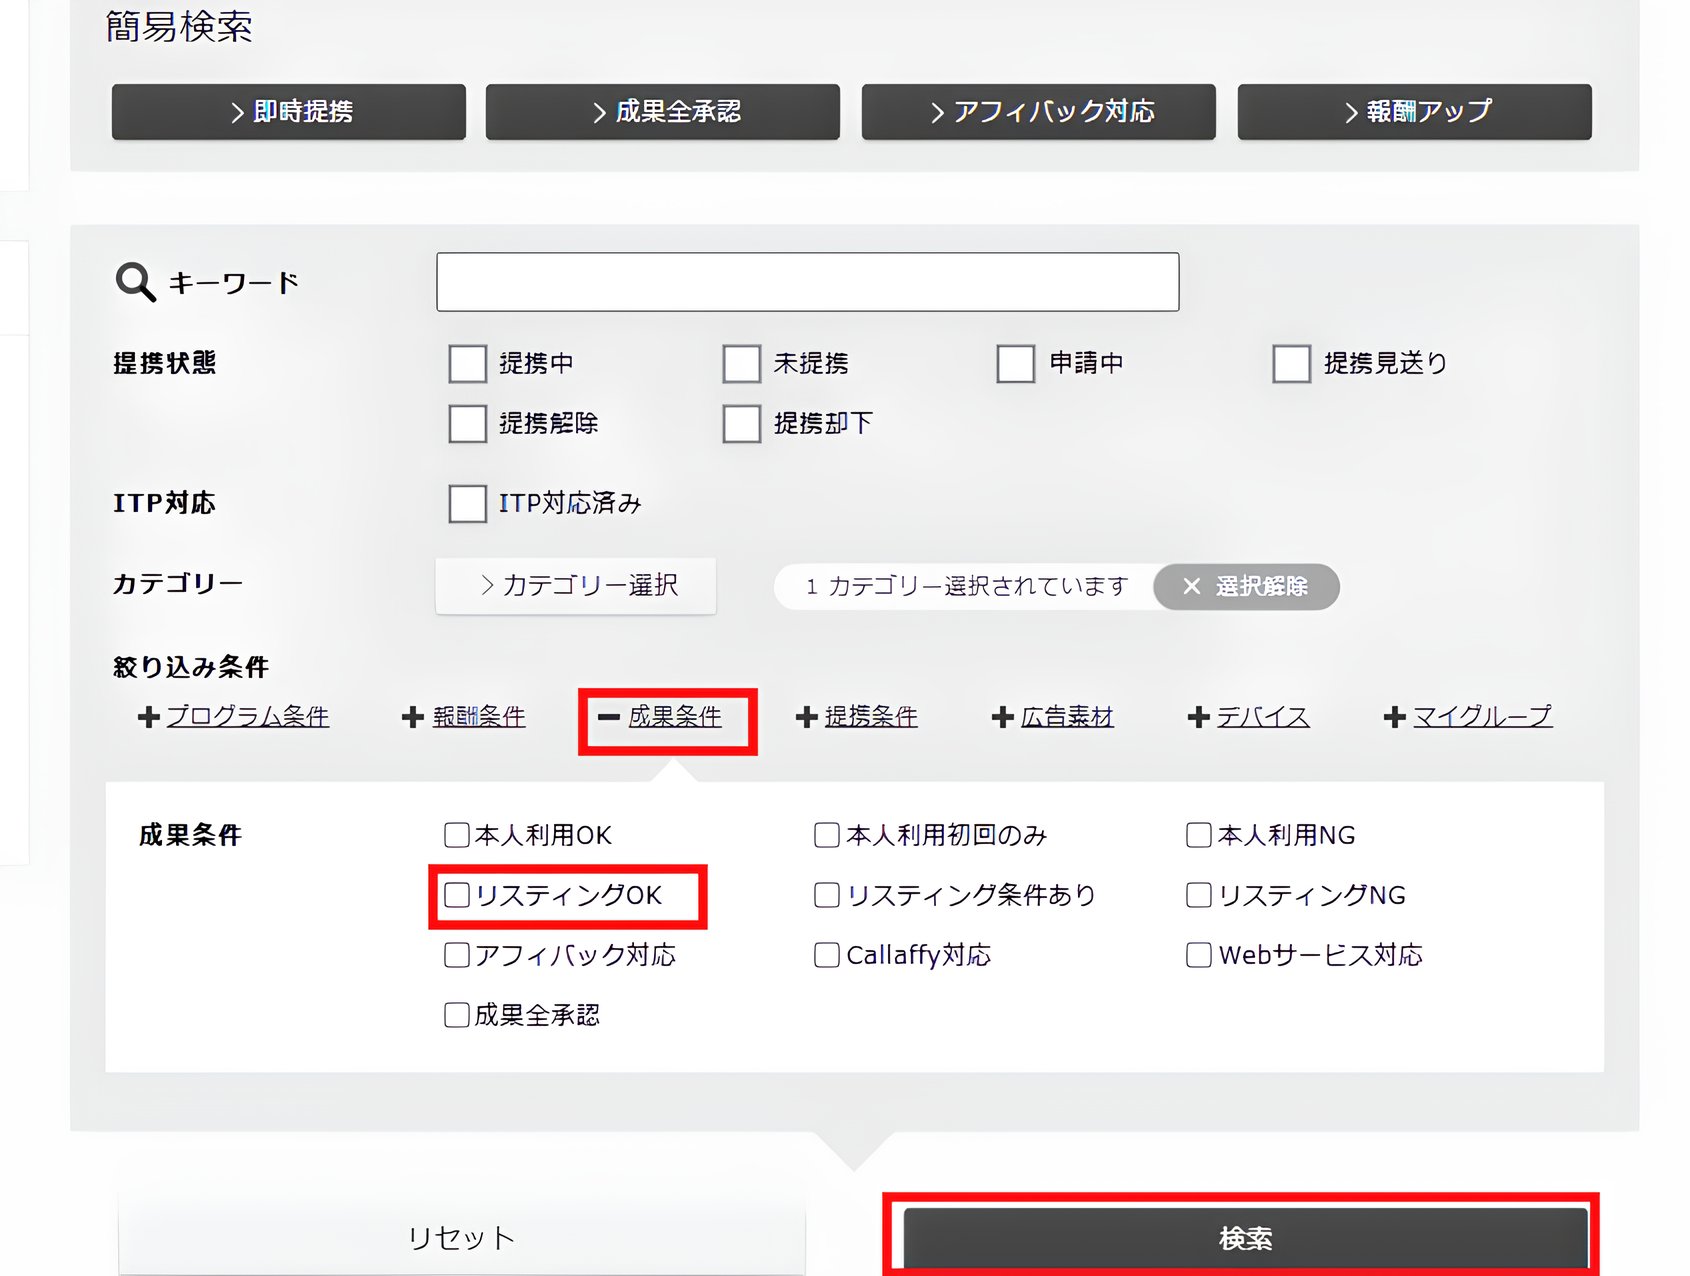This screenshot has width=1690, height=1276.
Task: Enable the 本人利用OK checkbox
Action: 456,834
